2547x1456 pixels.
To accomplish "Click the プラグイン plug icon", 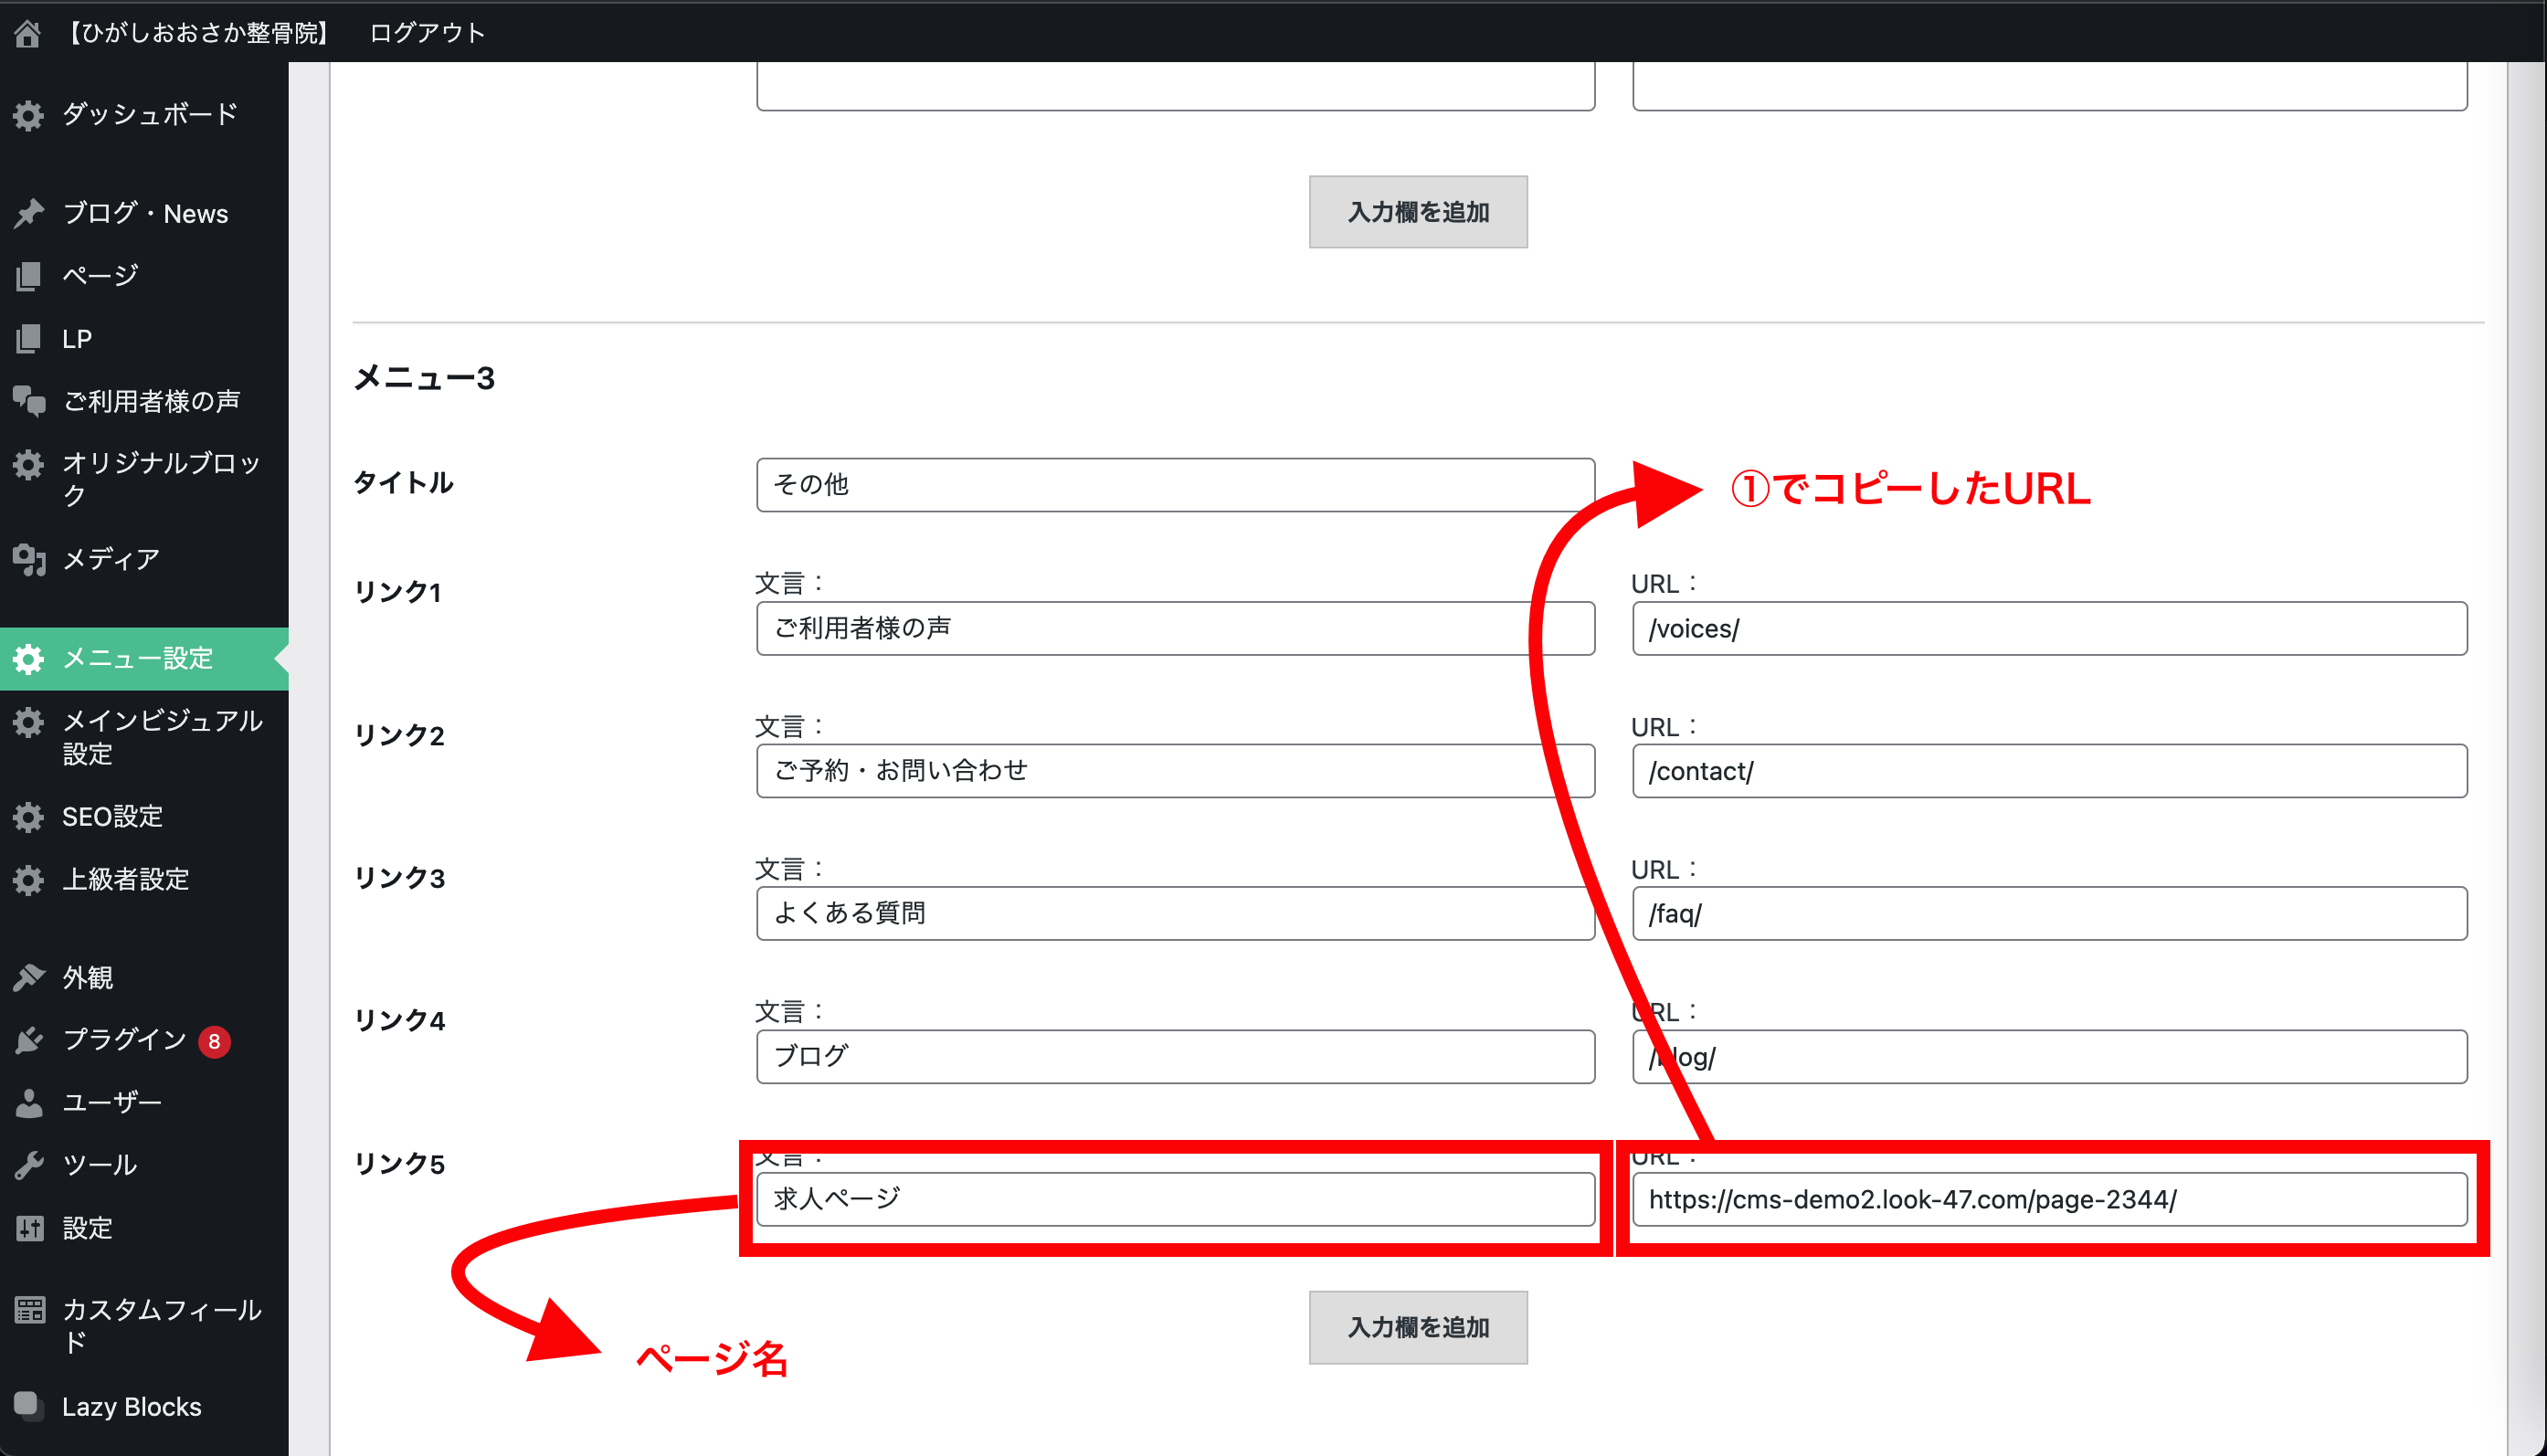I will coord(28,1040).
